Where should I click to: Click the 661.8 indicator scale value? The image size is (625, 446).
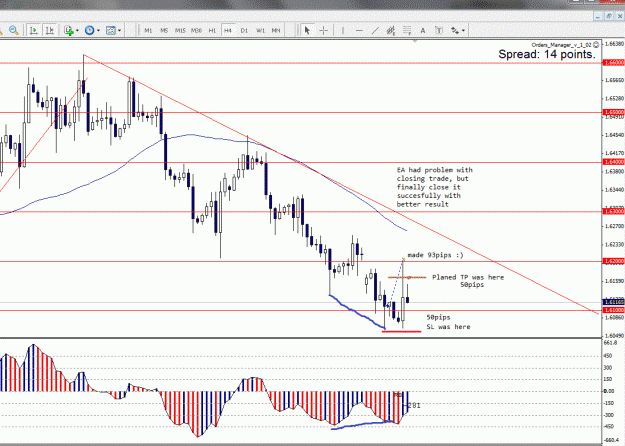610,343
